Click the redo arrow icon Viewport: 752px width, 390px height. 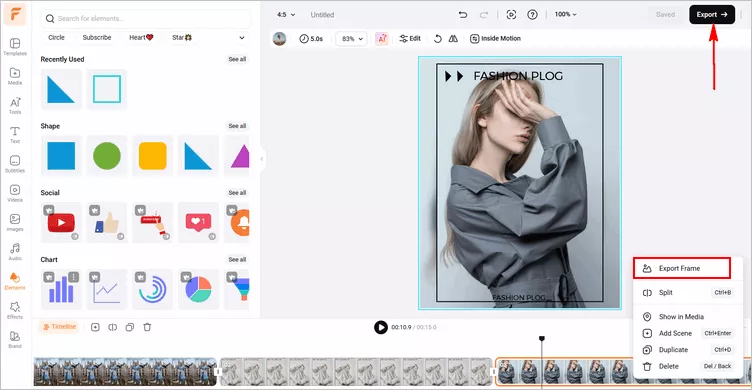click(484, 14)
